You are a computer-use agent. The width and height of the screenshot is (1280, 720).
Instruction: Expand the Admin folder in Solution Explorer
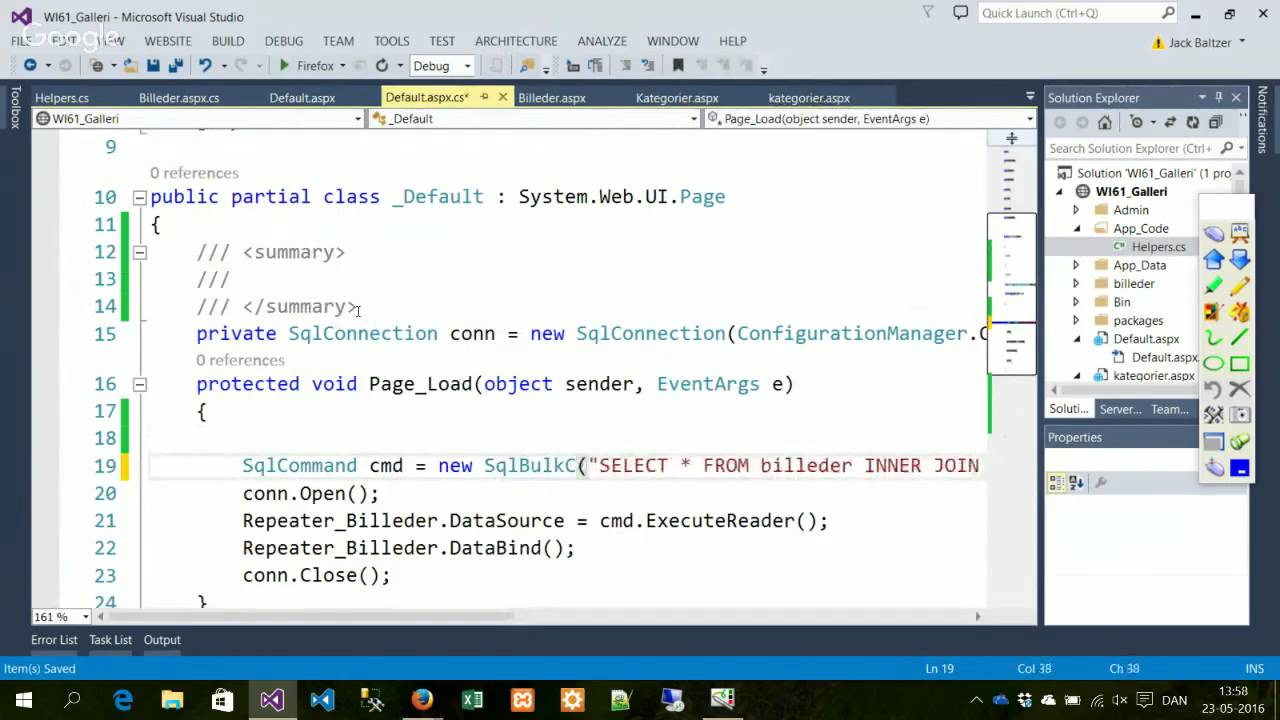point(1076,210)
